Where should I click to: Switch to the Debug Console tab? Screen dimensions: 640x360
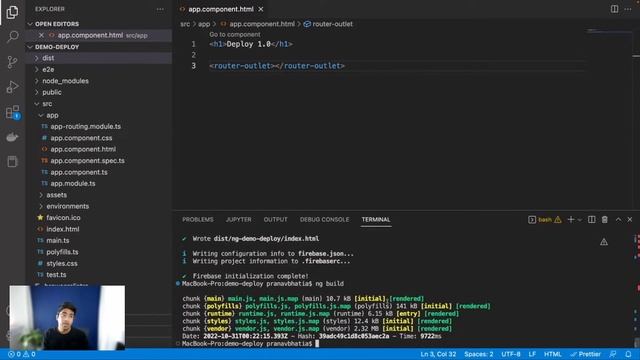pos(324,220)
